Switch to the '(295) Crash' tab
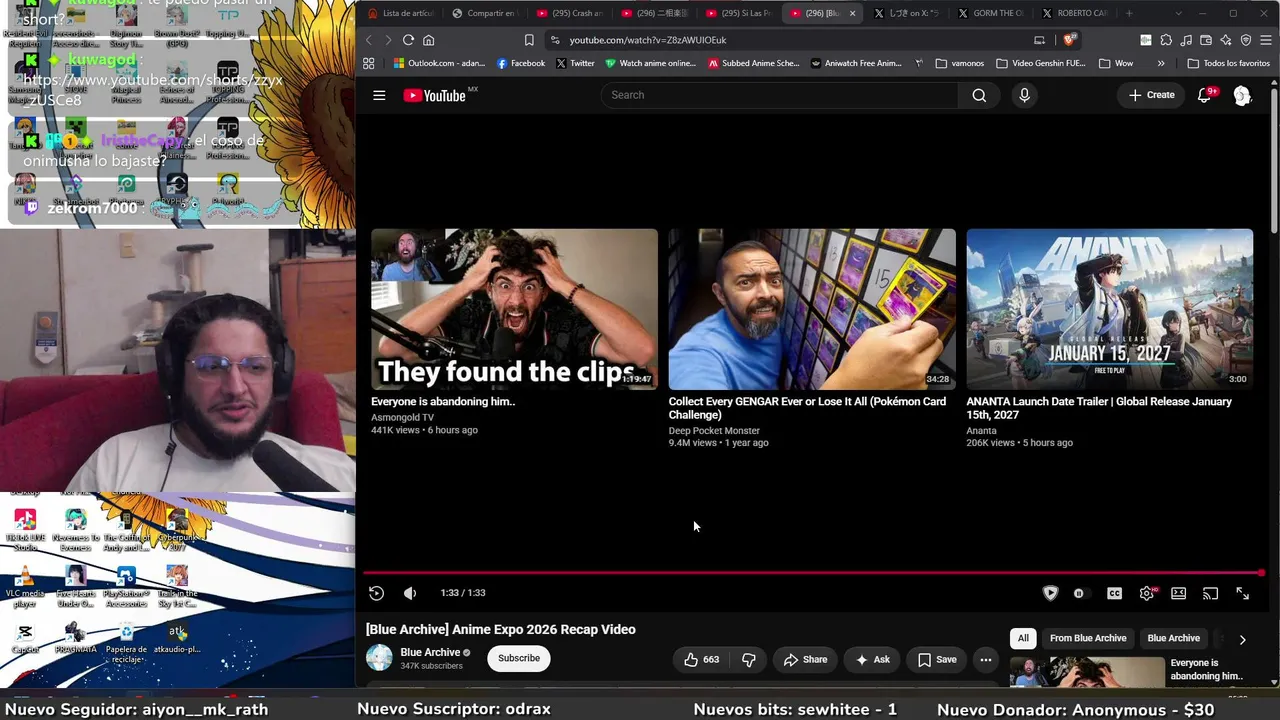 coord(569,13)
